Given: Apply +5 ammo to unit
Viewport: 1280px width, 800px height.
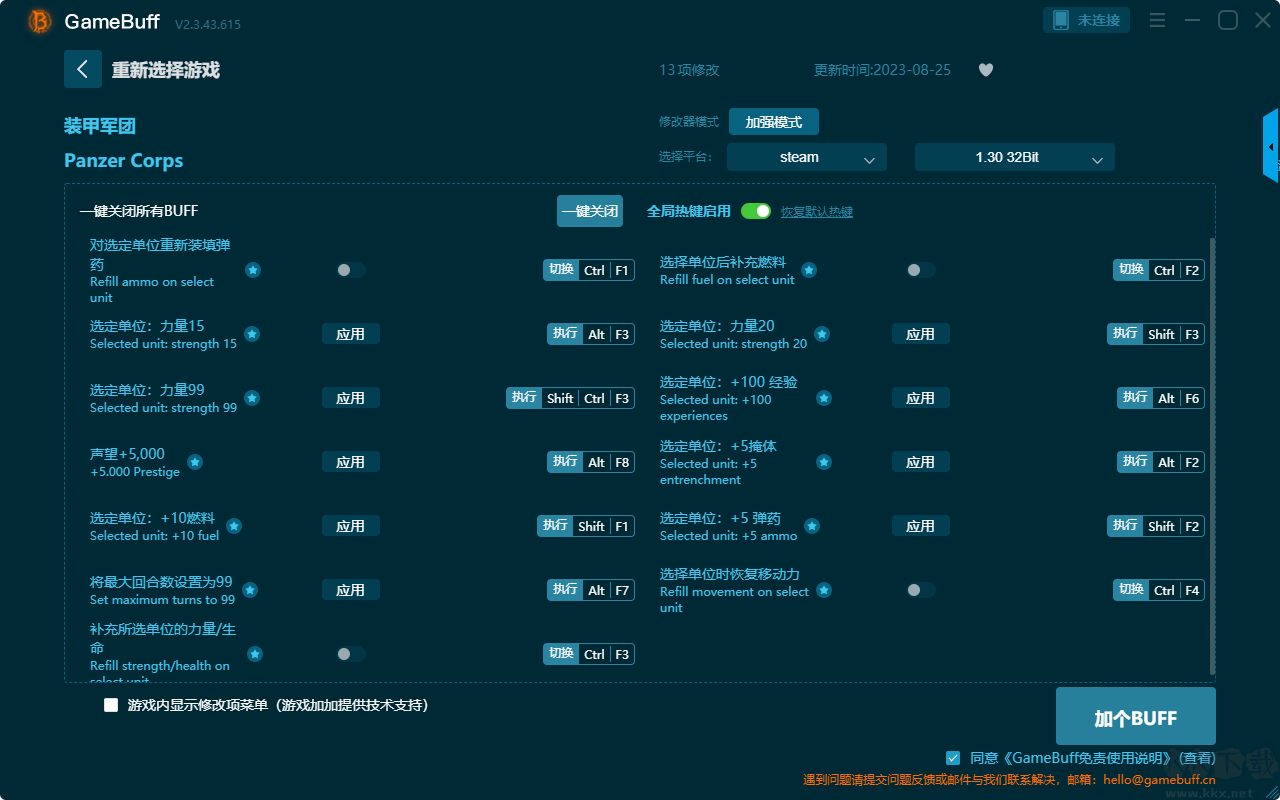Looking at the screenshot, I should tap(921, 526).
